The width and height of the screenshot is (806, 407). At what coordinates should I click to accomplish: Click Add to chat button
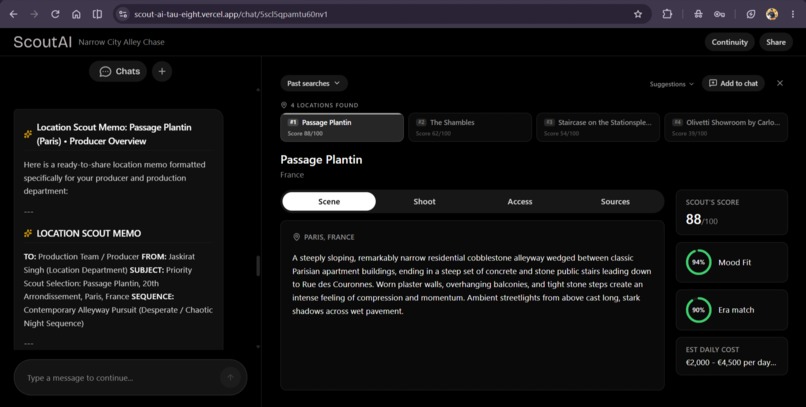pyautogui.click(x=733, y=83)
